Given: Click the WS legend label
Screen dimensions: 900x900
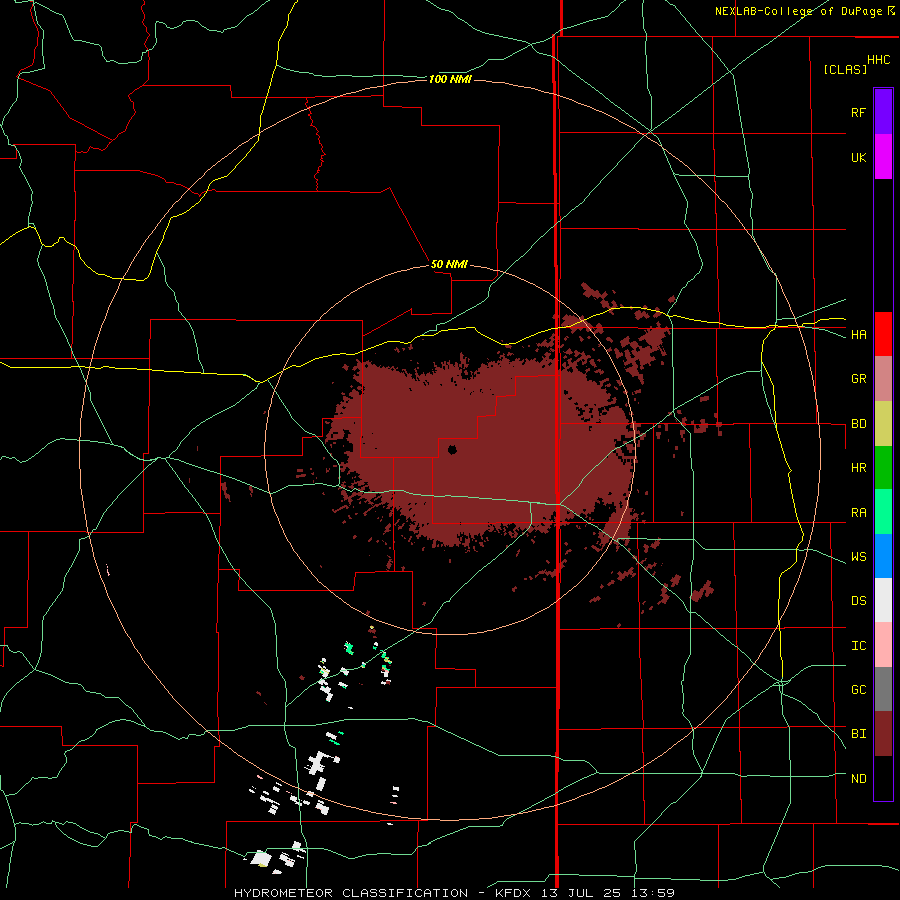Looking at the screenshot, I should pyautogui.click(x=858, y=557).
